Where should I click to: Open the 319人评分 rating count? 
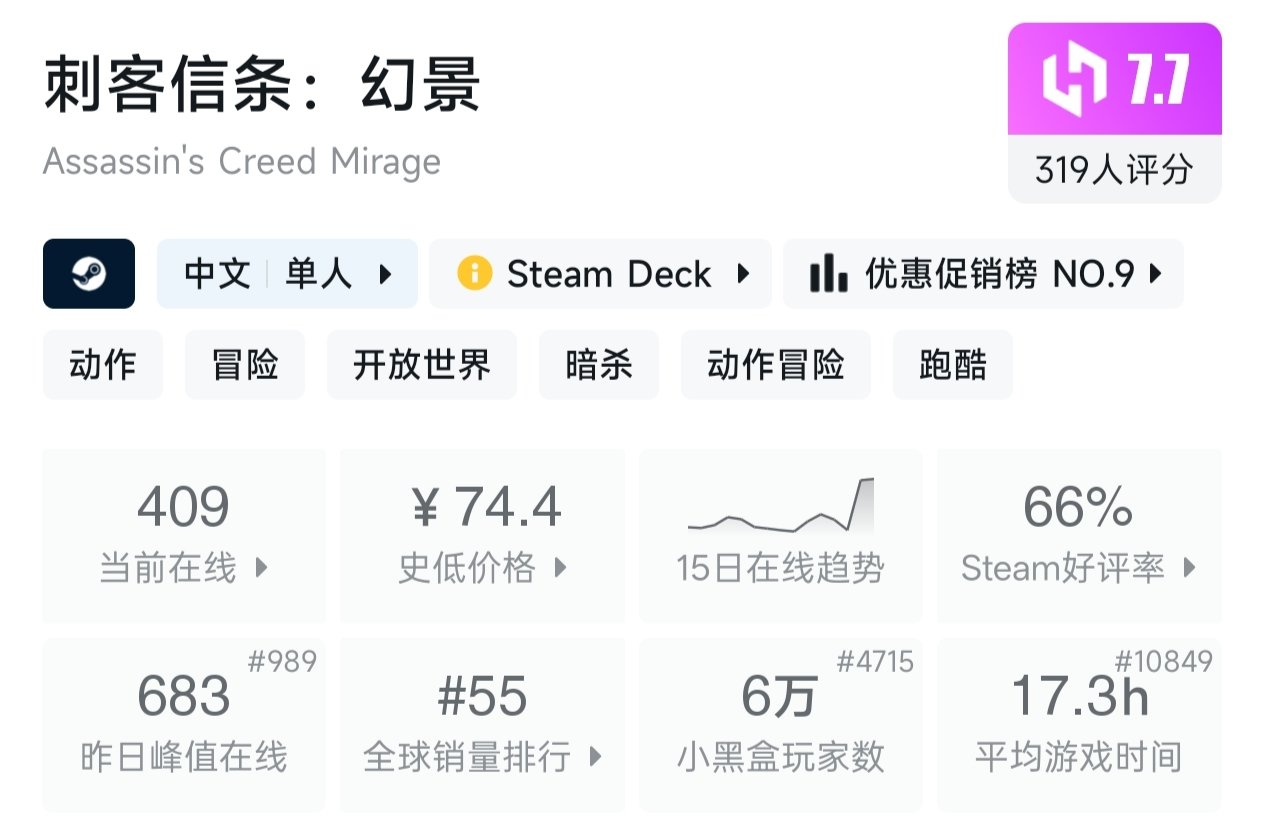(1114, 170)
